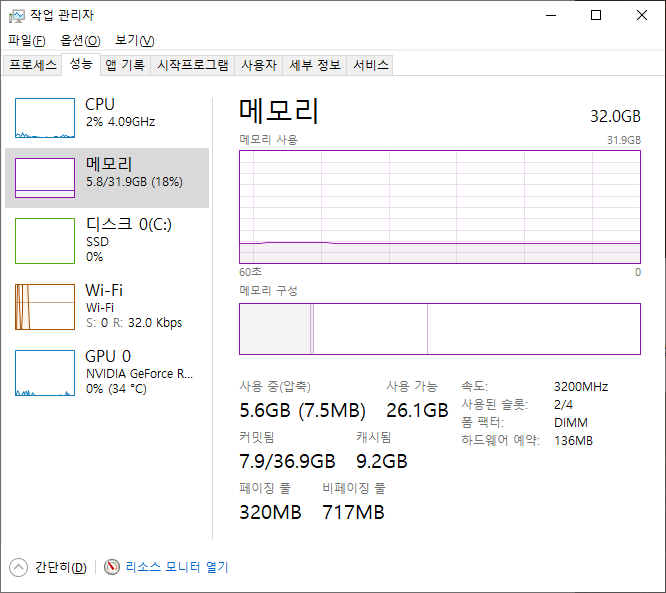666x593 pixels.
Task: Click the 32.0GB total memory value
Action: tap(615, 116)
